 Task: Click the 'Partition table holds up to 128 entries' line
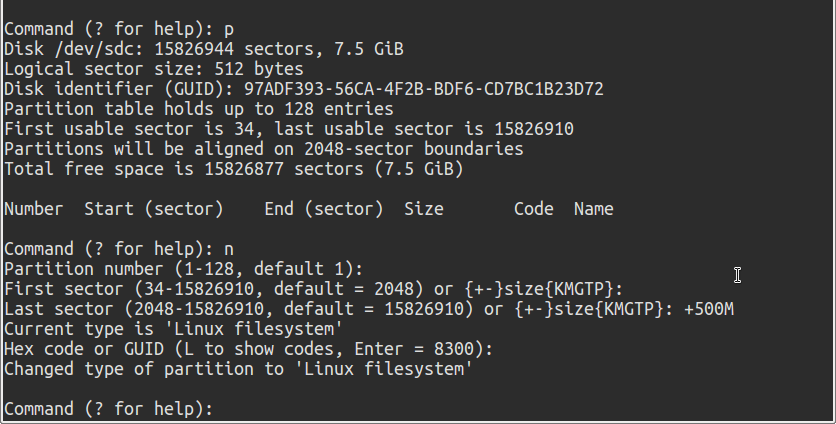point(199,109)
